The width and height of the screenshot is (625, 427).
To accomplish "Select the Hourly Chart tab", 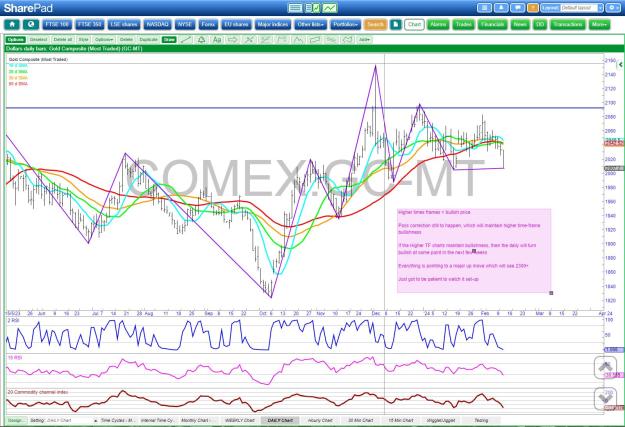I will (320, 420).
